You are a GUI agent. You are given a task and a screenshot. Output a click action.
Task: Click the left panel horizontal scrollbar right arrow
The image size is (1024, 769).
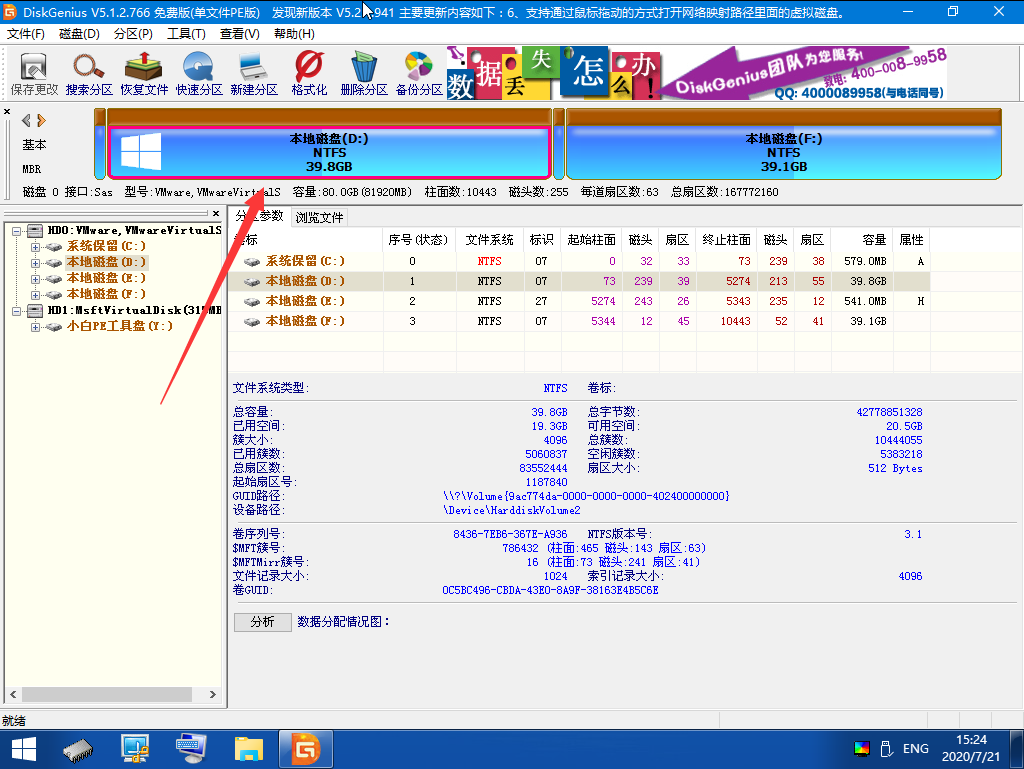(x=213, y=695)
